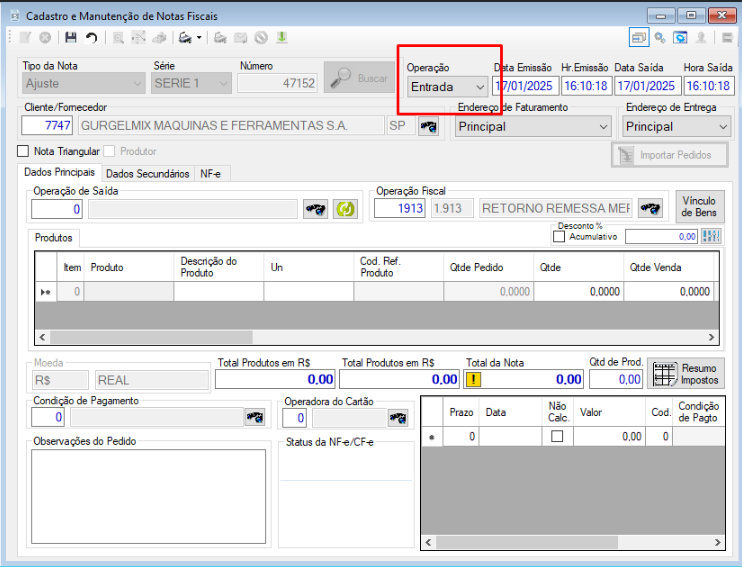Switch to the Dados Secundários tab
This screenshot has height=567, width=742.
pyautogui.click(x=147, y=174)
